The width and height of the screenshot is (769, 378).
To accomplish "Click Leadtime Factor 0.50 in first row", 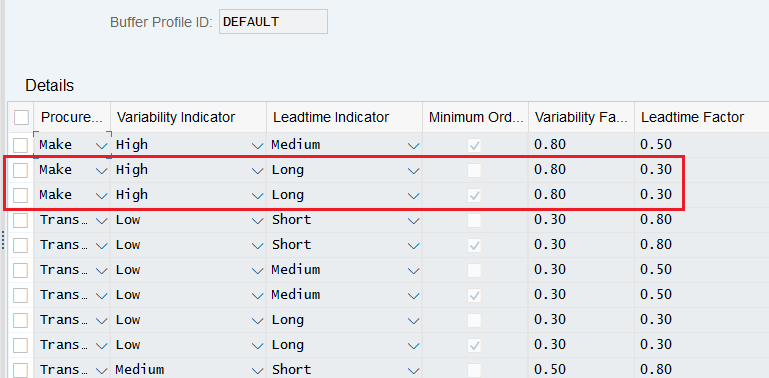I will click(x=656, y=145).
